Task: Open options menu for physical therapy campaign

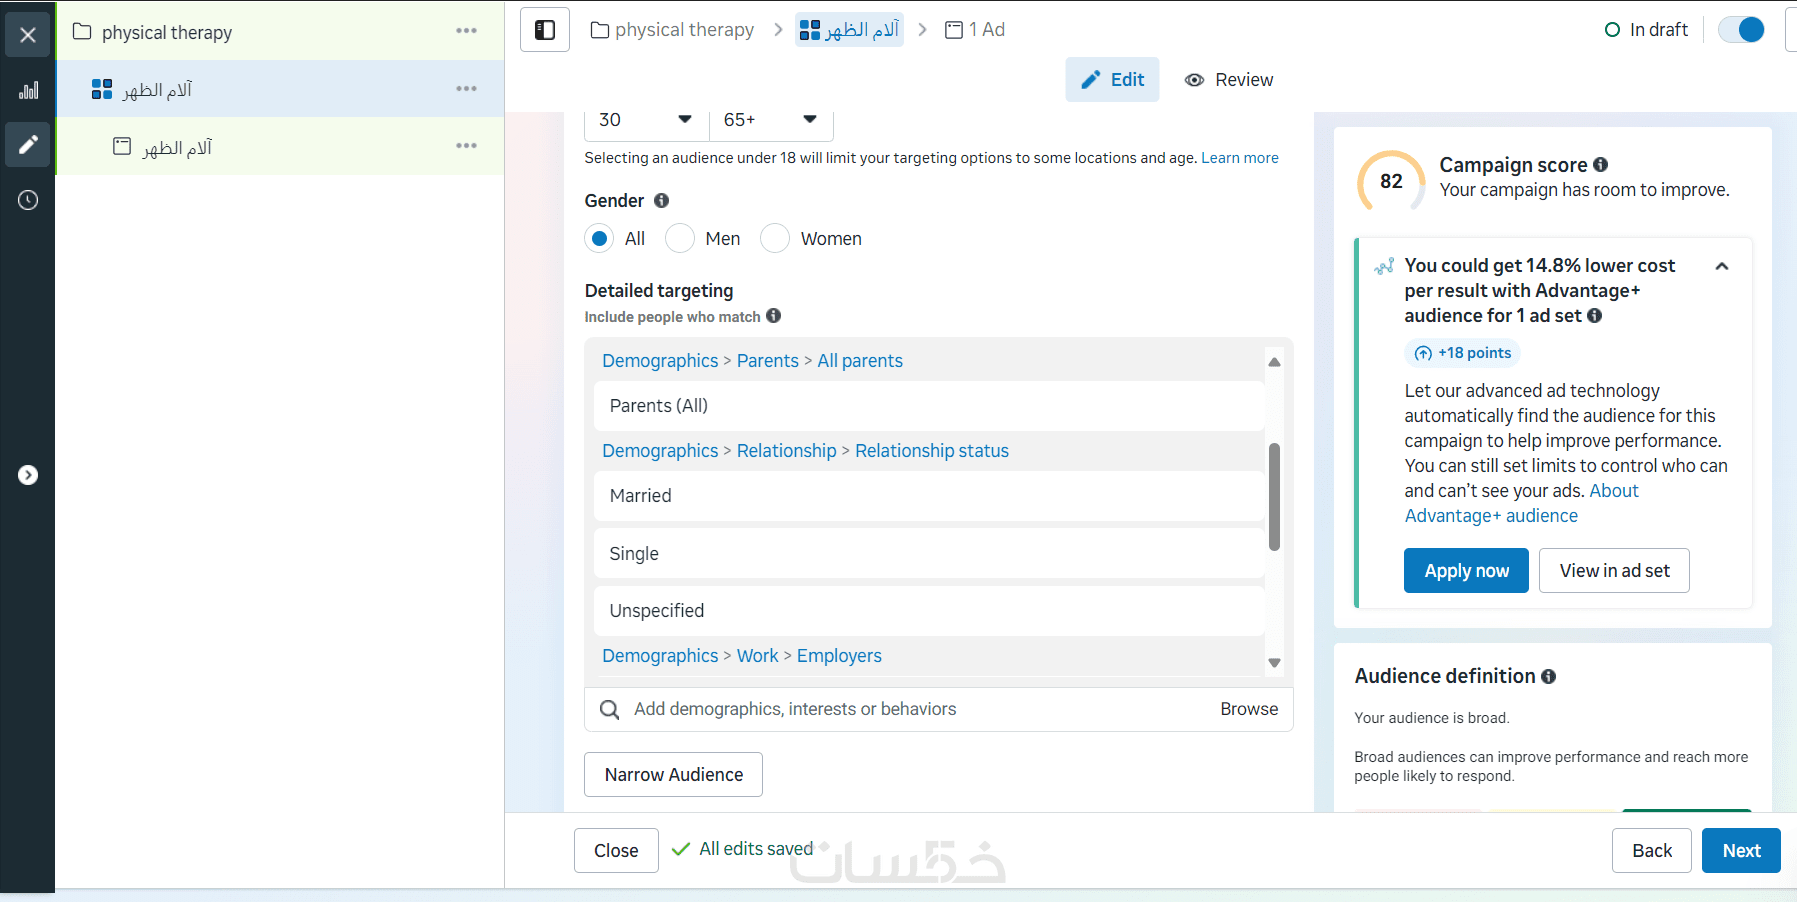Action: click(x=466, y=31)
